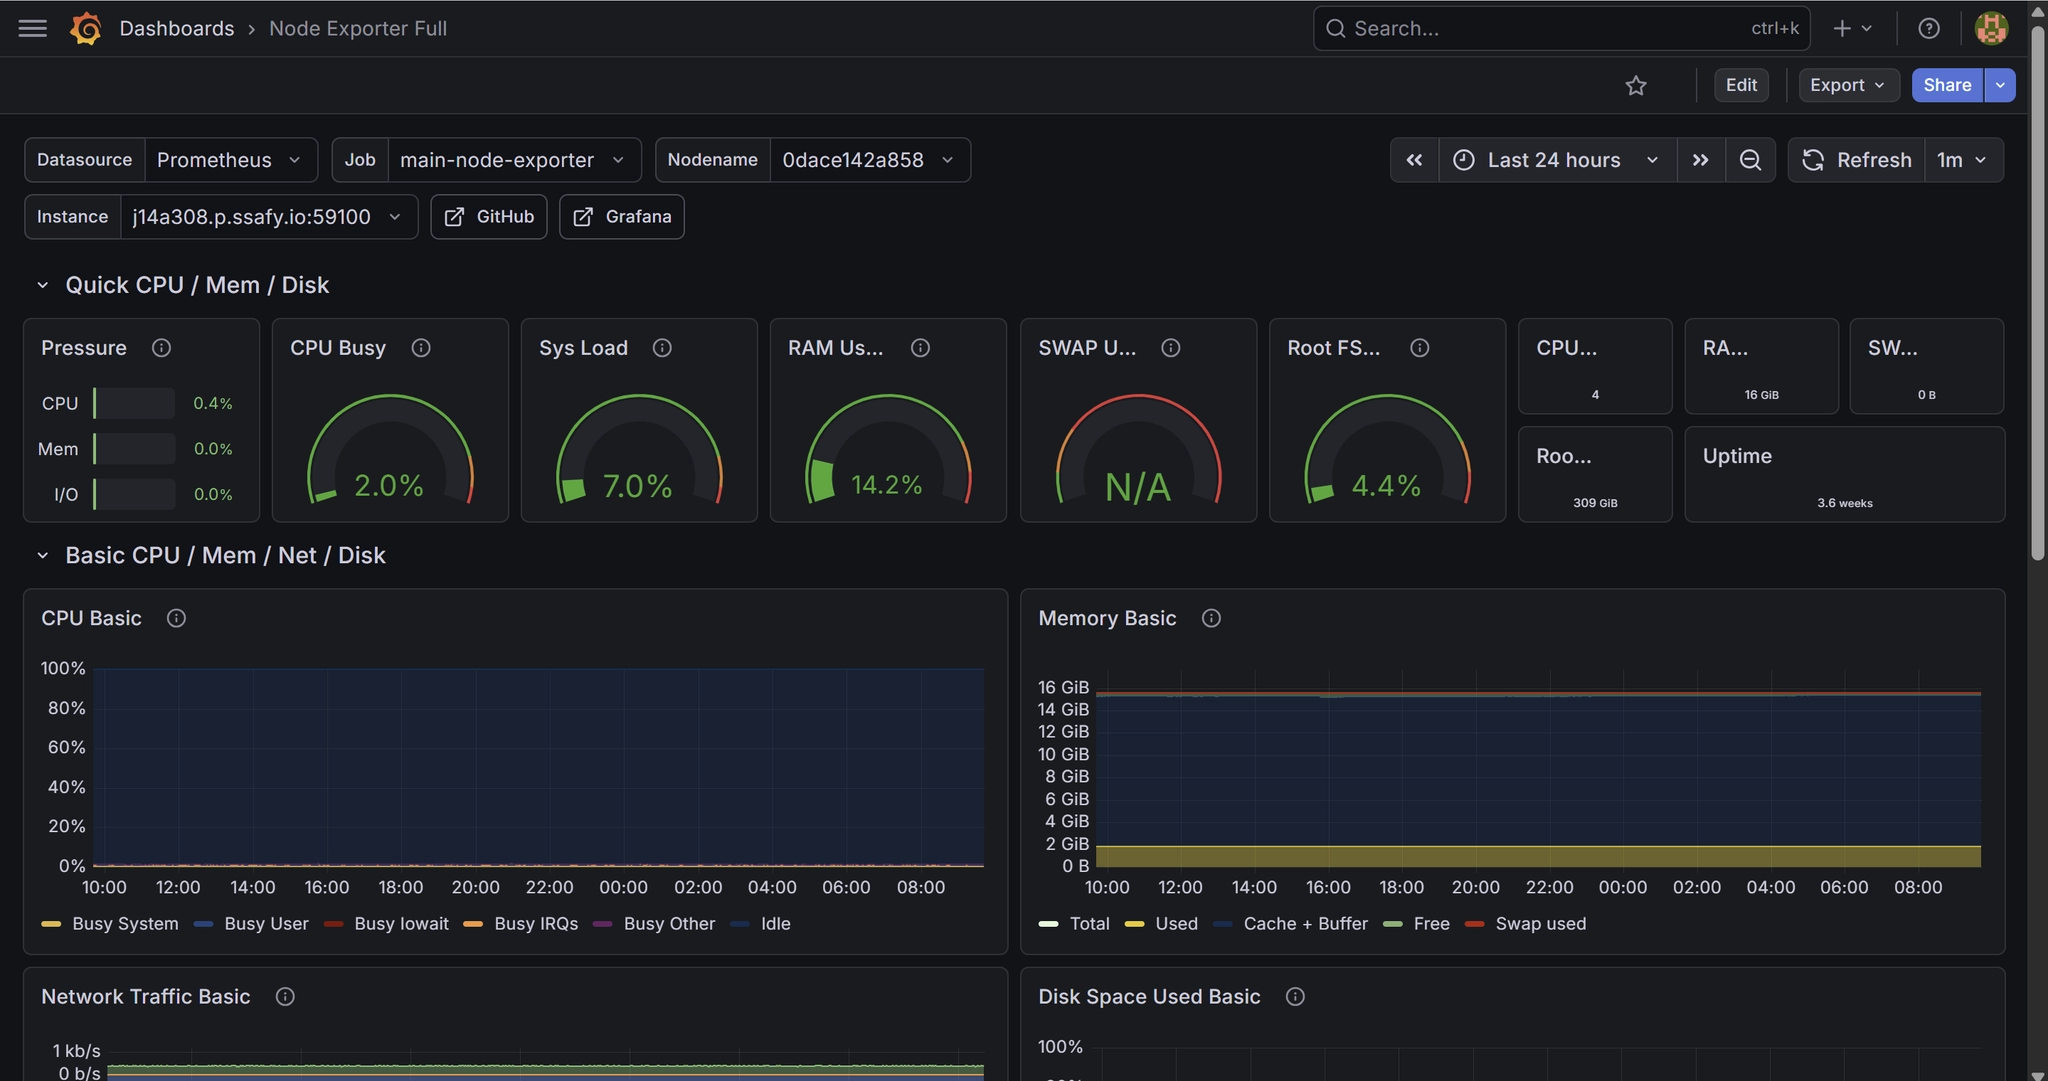This screenshot has width=2048, height=1081.
Task: Open Datasource Prometheus dropdown
Action: pos(230,160)
